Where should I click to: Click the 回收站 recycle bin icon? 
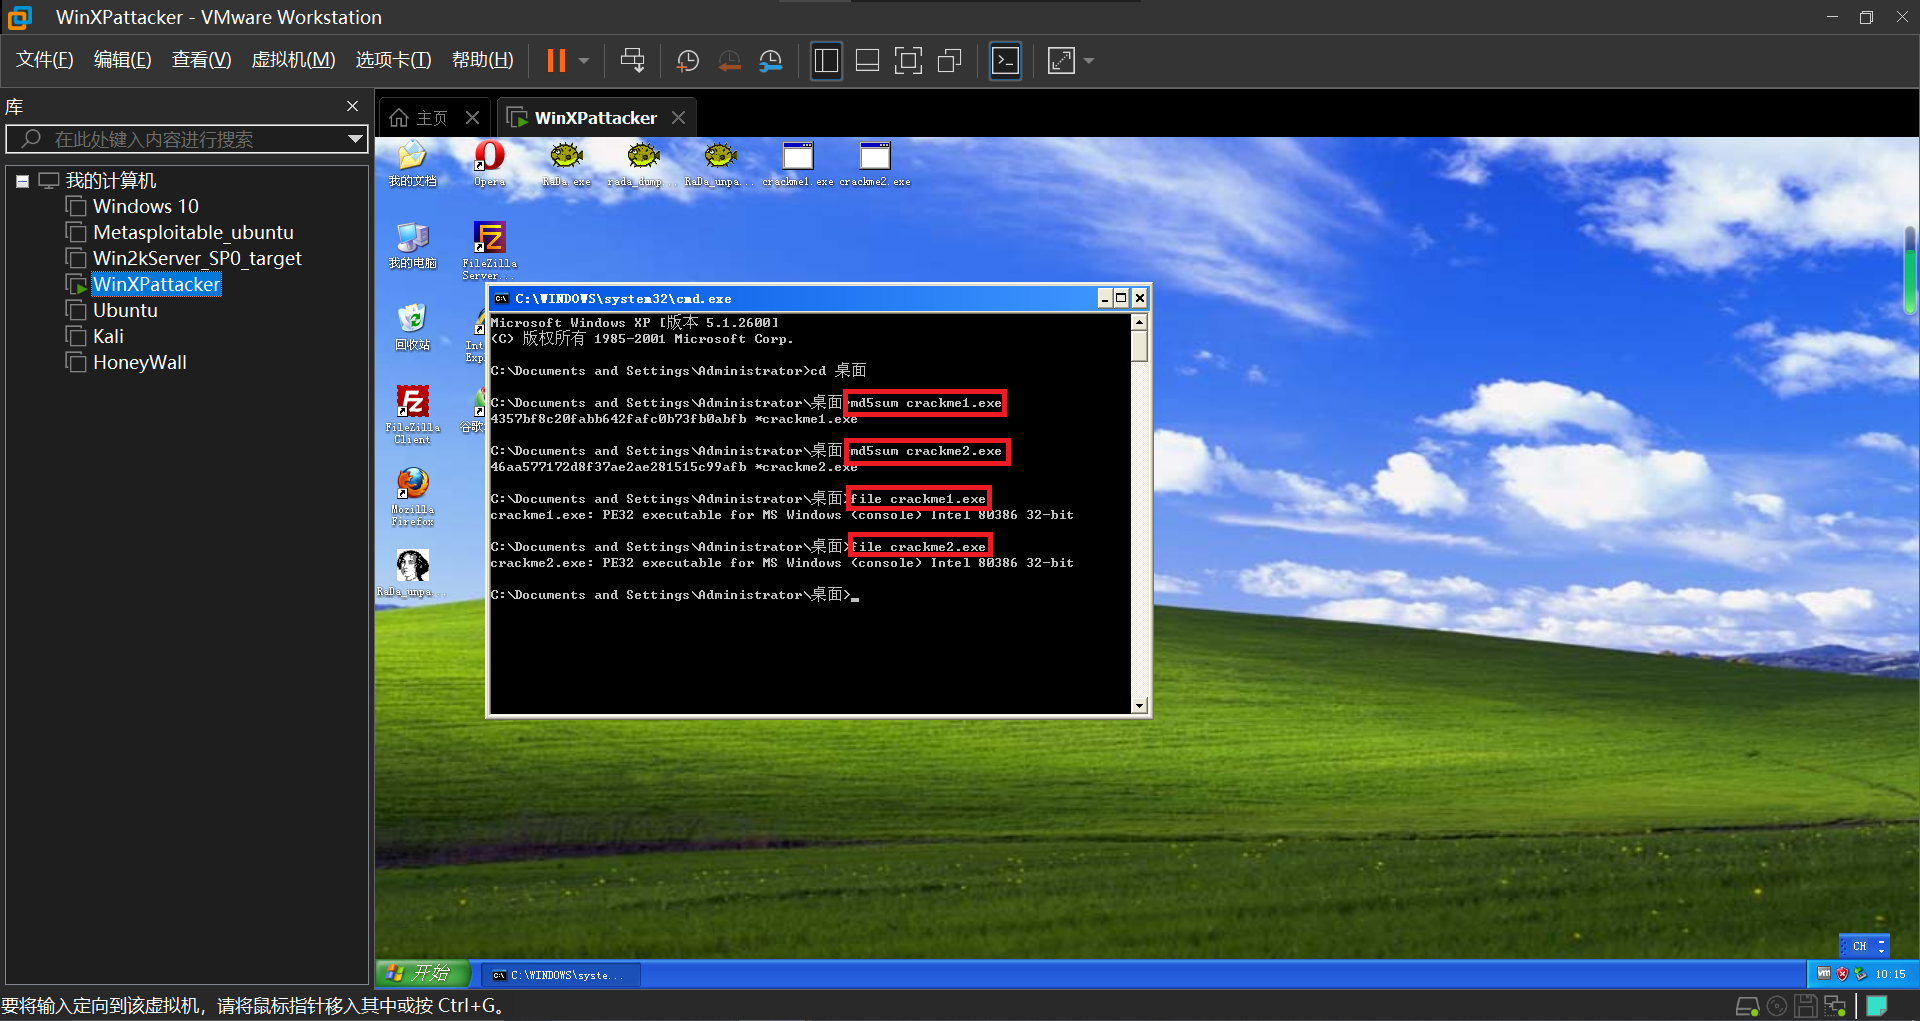click(412, 327)
